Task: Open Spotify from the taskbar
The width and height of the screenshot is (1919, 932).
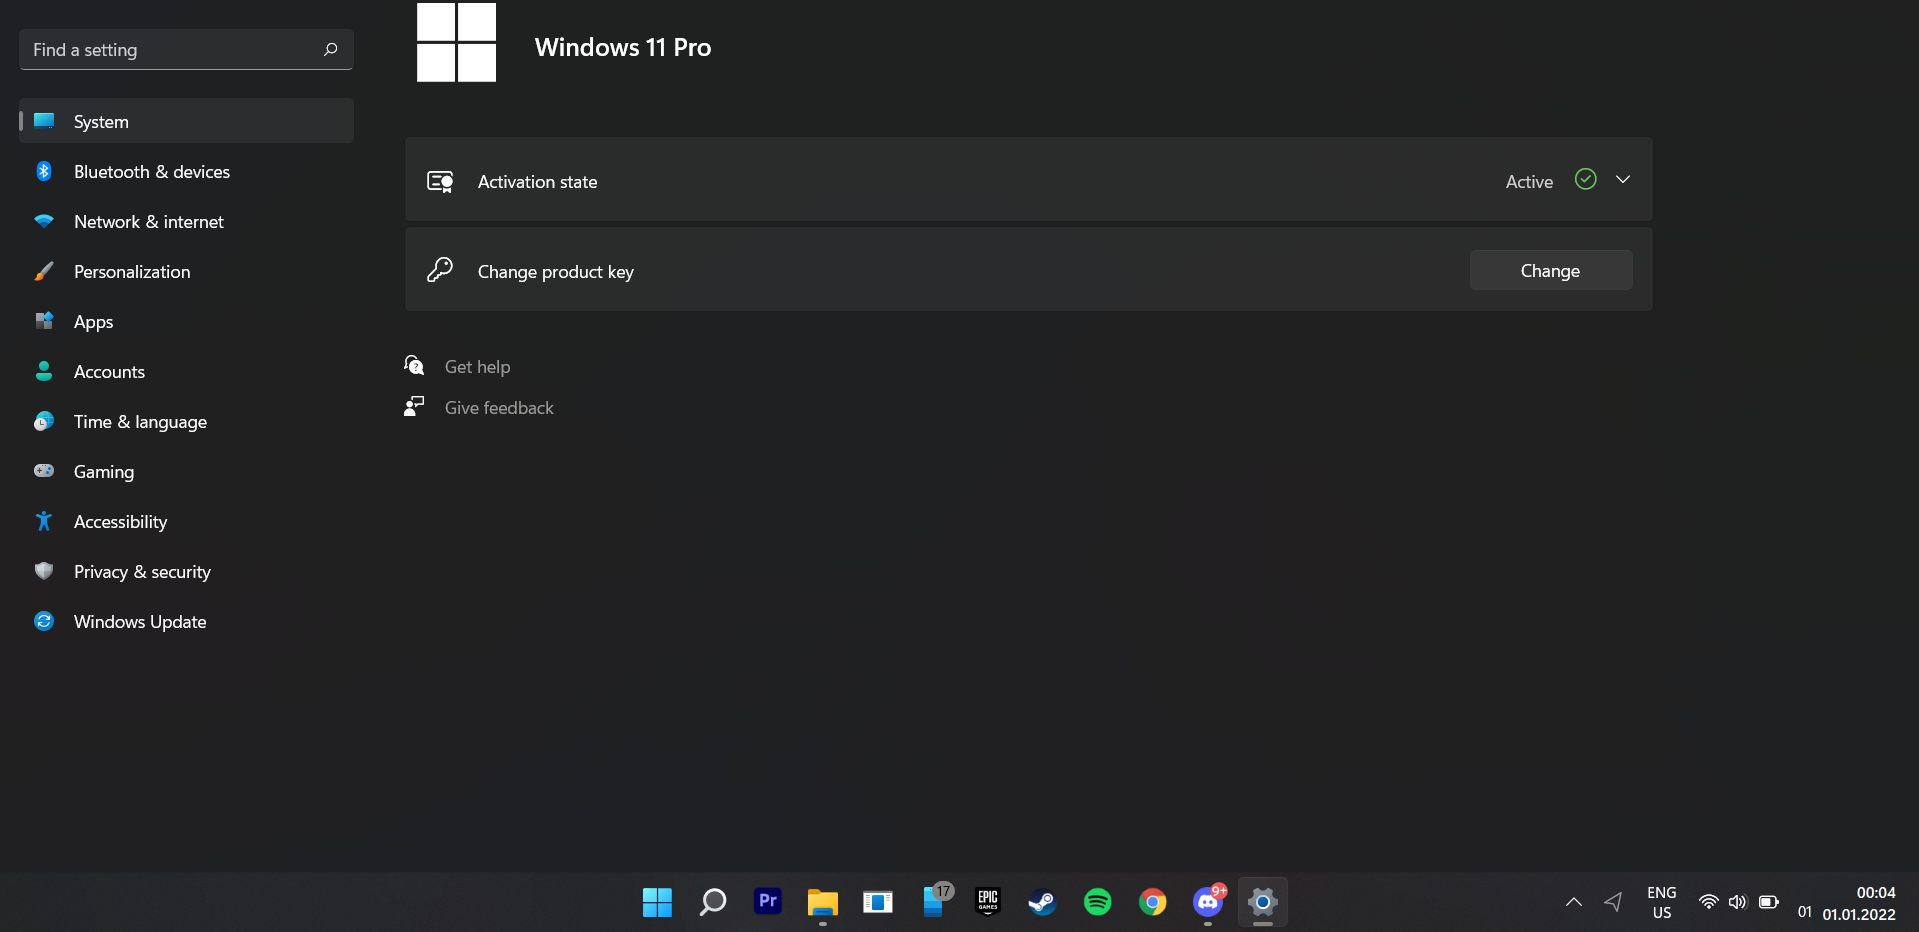Action: pos(1098,902)
